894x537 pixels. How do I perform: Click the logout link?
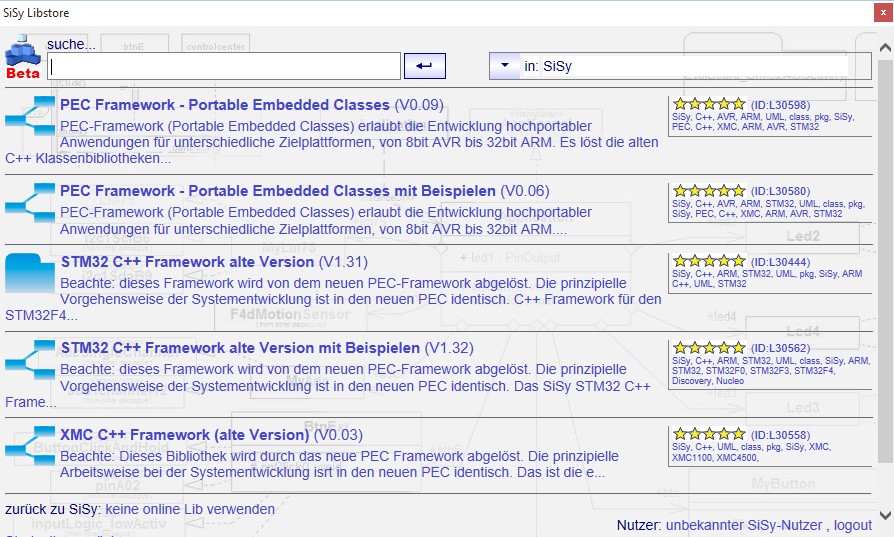click(x=853, y=525)
